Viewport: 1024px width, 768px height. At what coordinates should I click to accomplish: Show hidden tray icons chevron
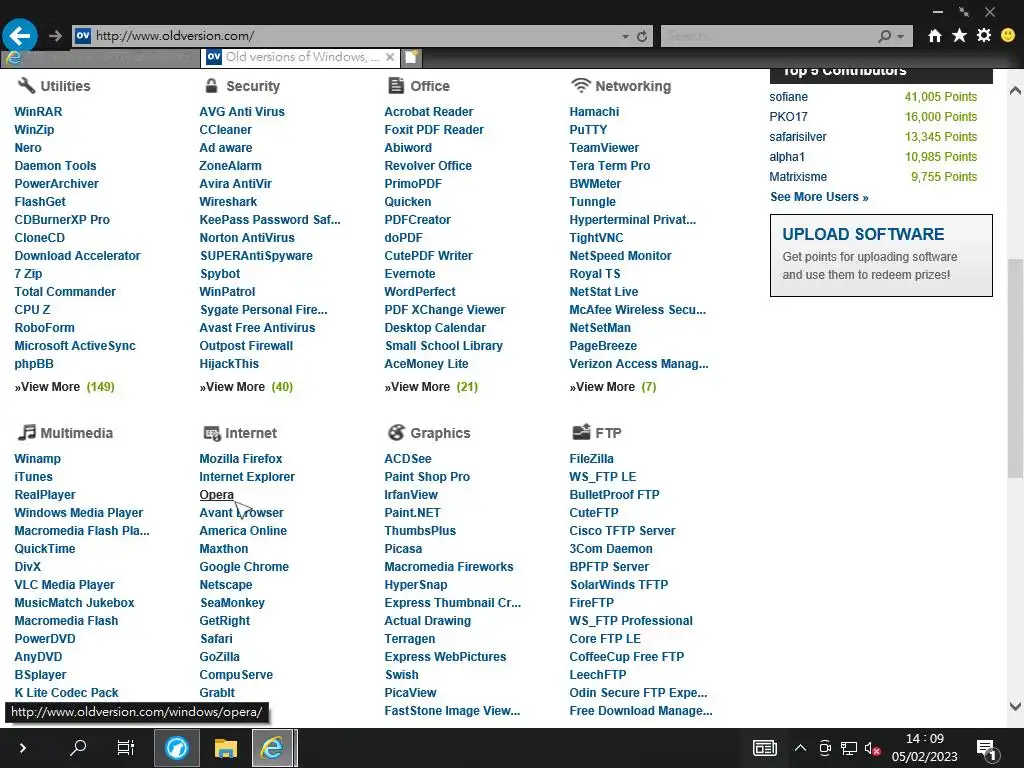pos(800,748)
